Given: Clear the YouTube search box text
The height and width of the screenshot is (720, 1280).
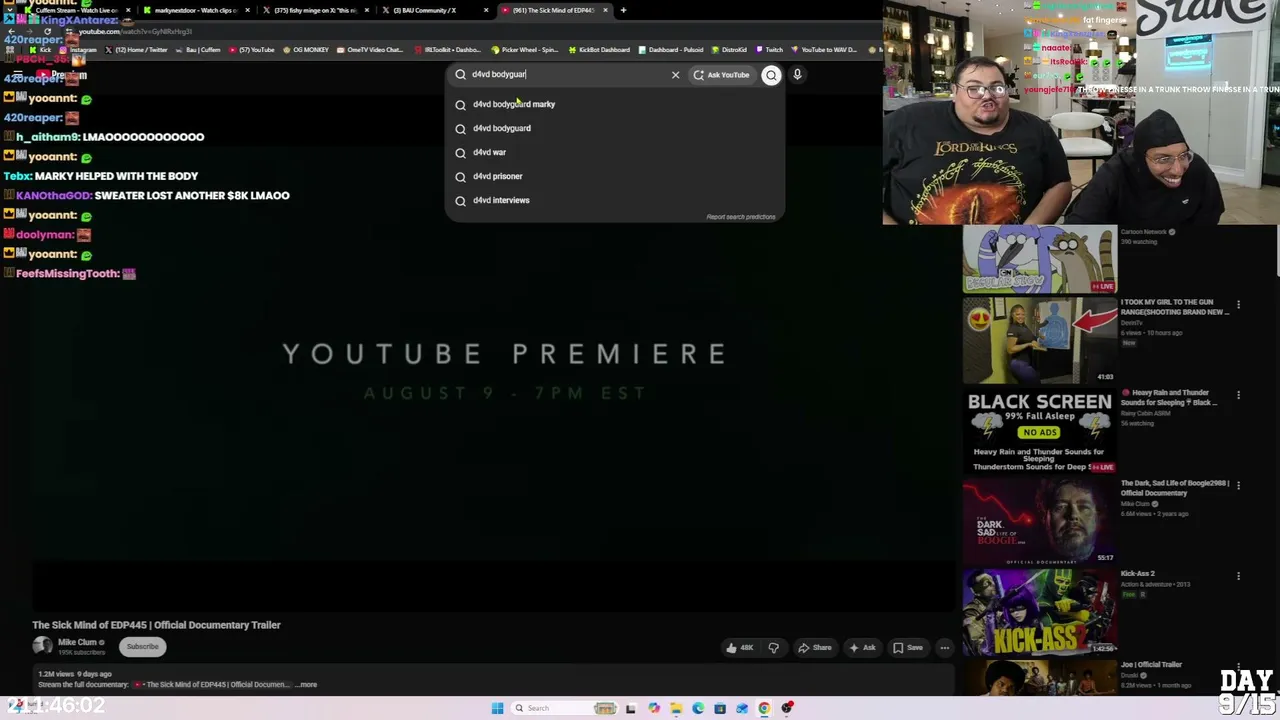Looking at the screenshot, I should [x=675, y=74].
